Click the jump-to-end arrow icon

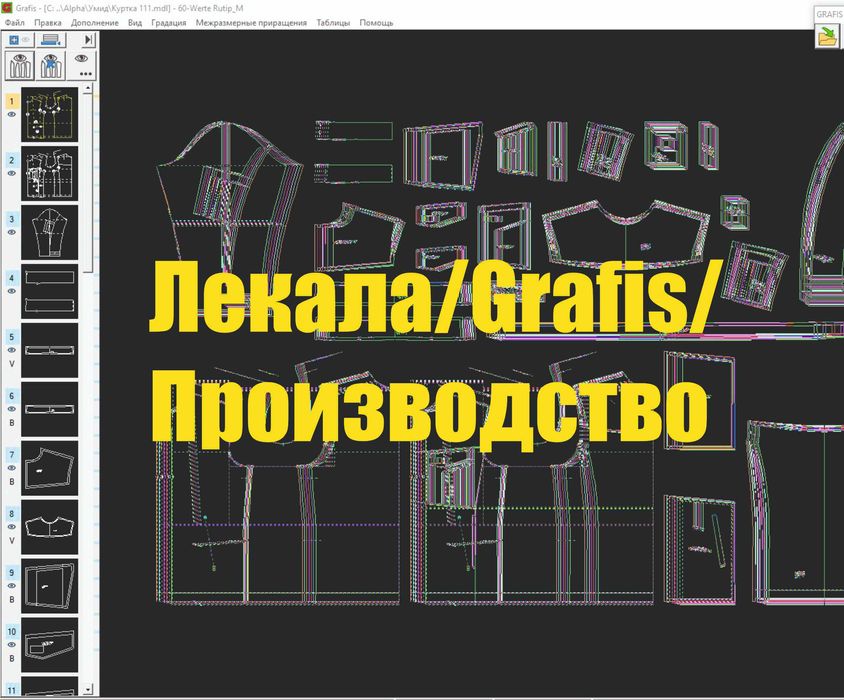click(89, 39)
